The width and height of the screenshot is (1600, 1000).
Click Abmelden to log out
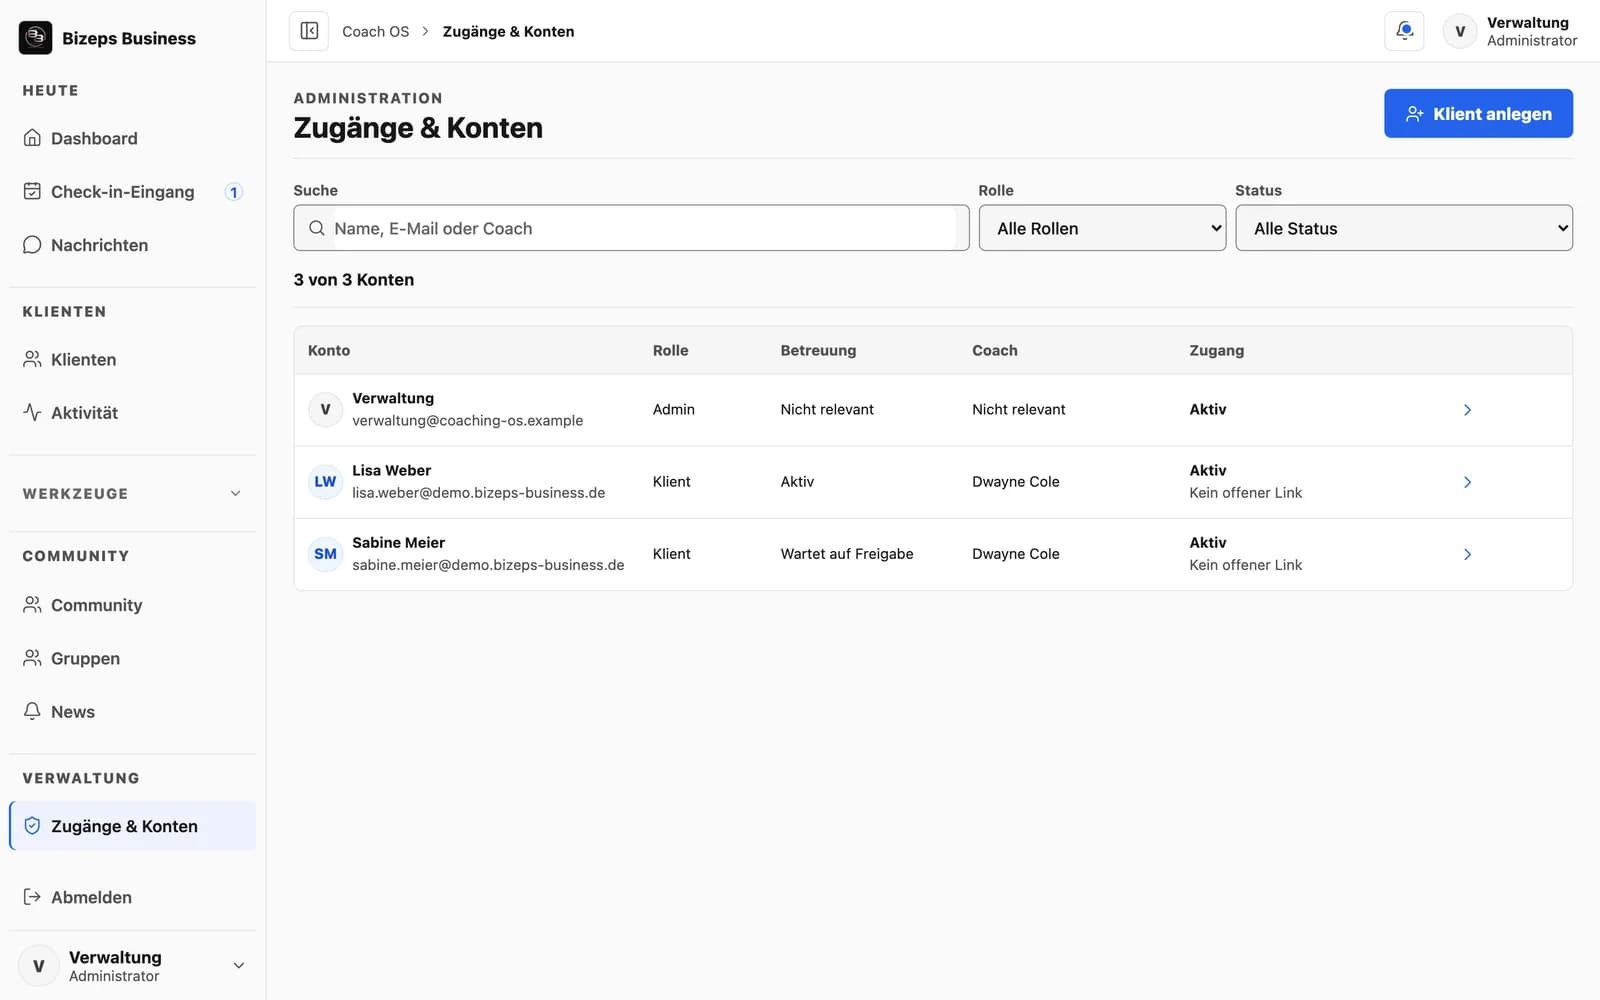click(x=132, y=897)
